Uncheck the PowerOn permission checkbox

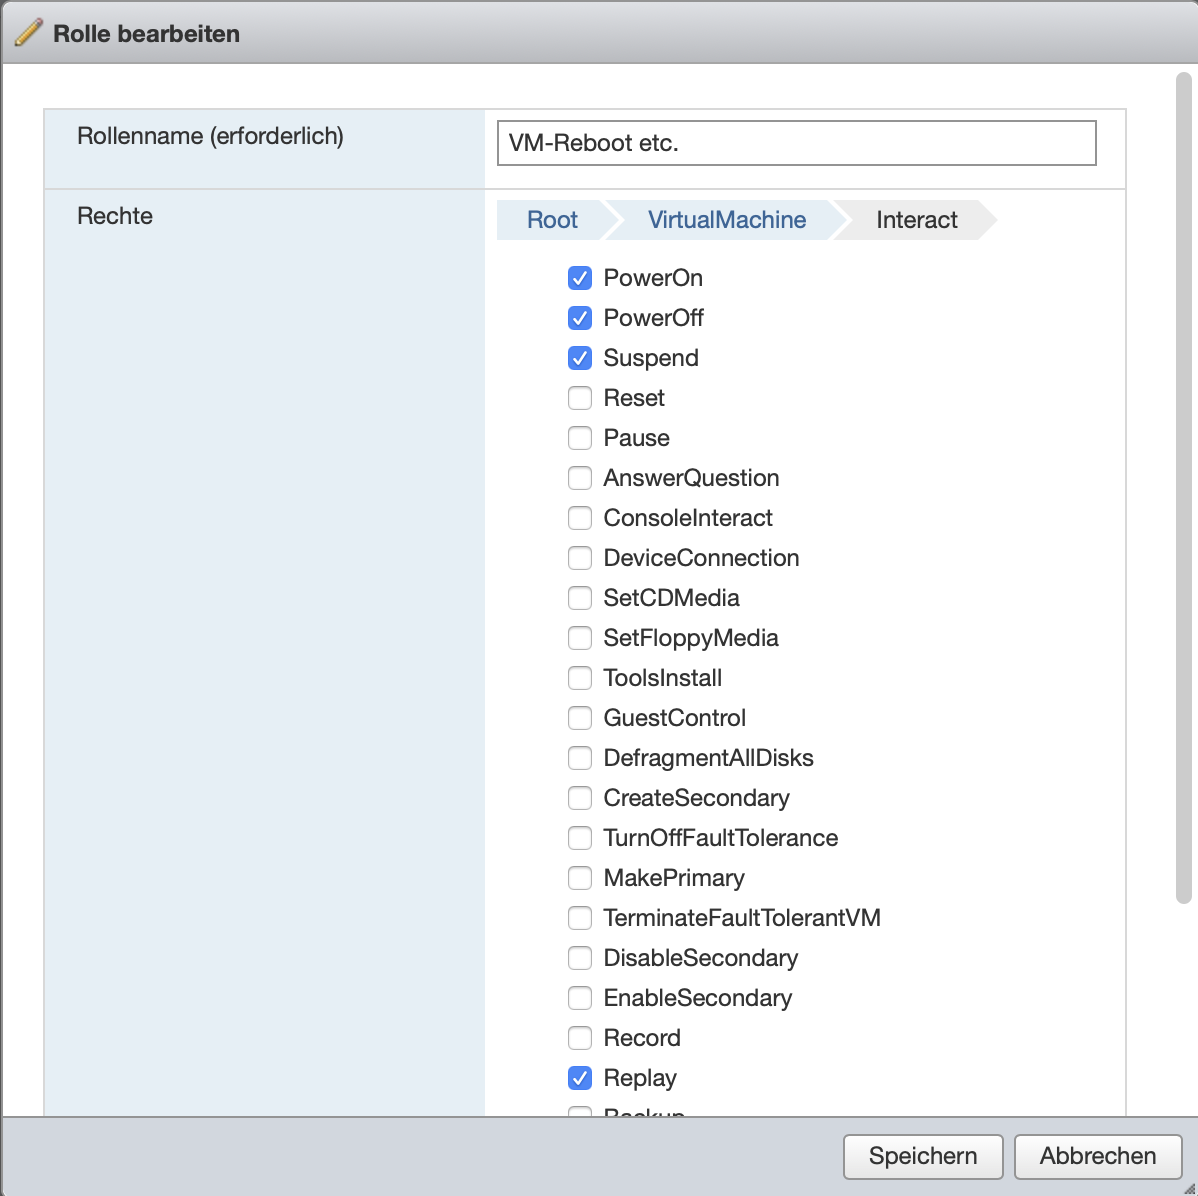[580, 278]
